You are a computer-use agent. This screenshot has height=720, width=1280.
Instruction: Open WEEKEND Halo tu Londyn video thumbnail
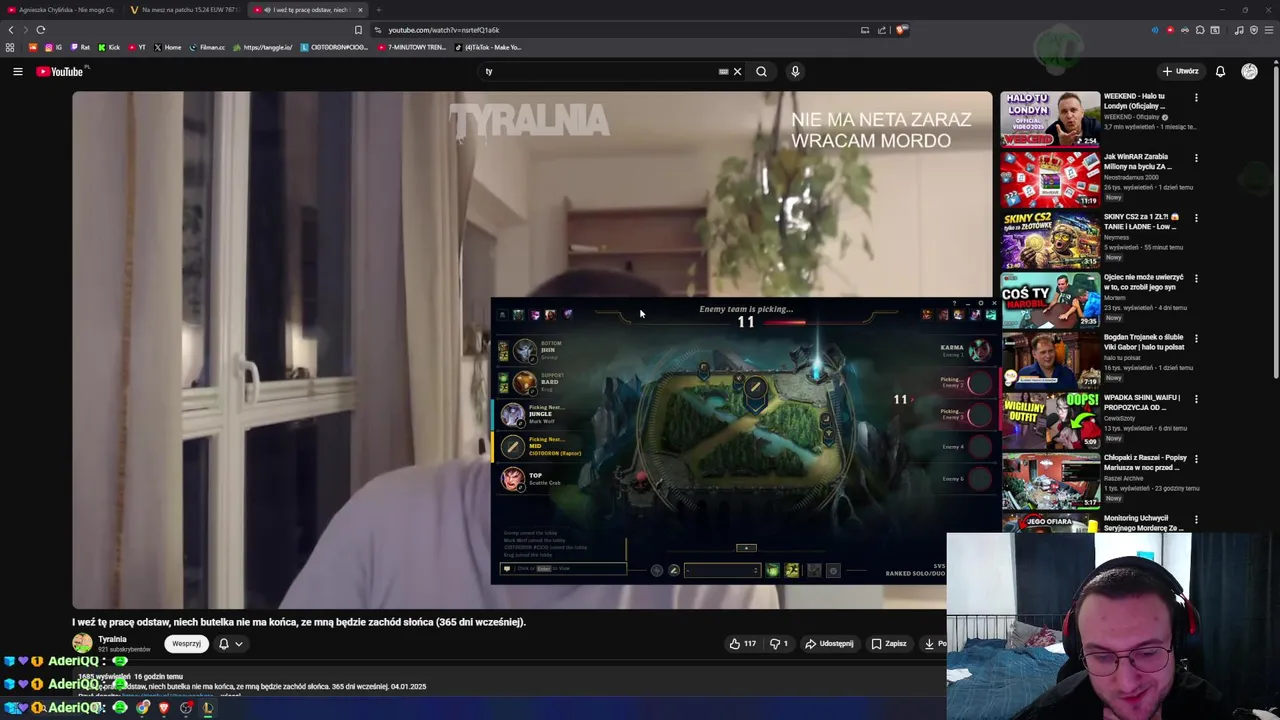[x=1050, y=119]
